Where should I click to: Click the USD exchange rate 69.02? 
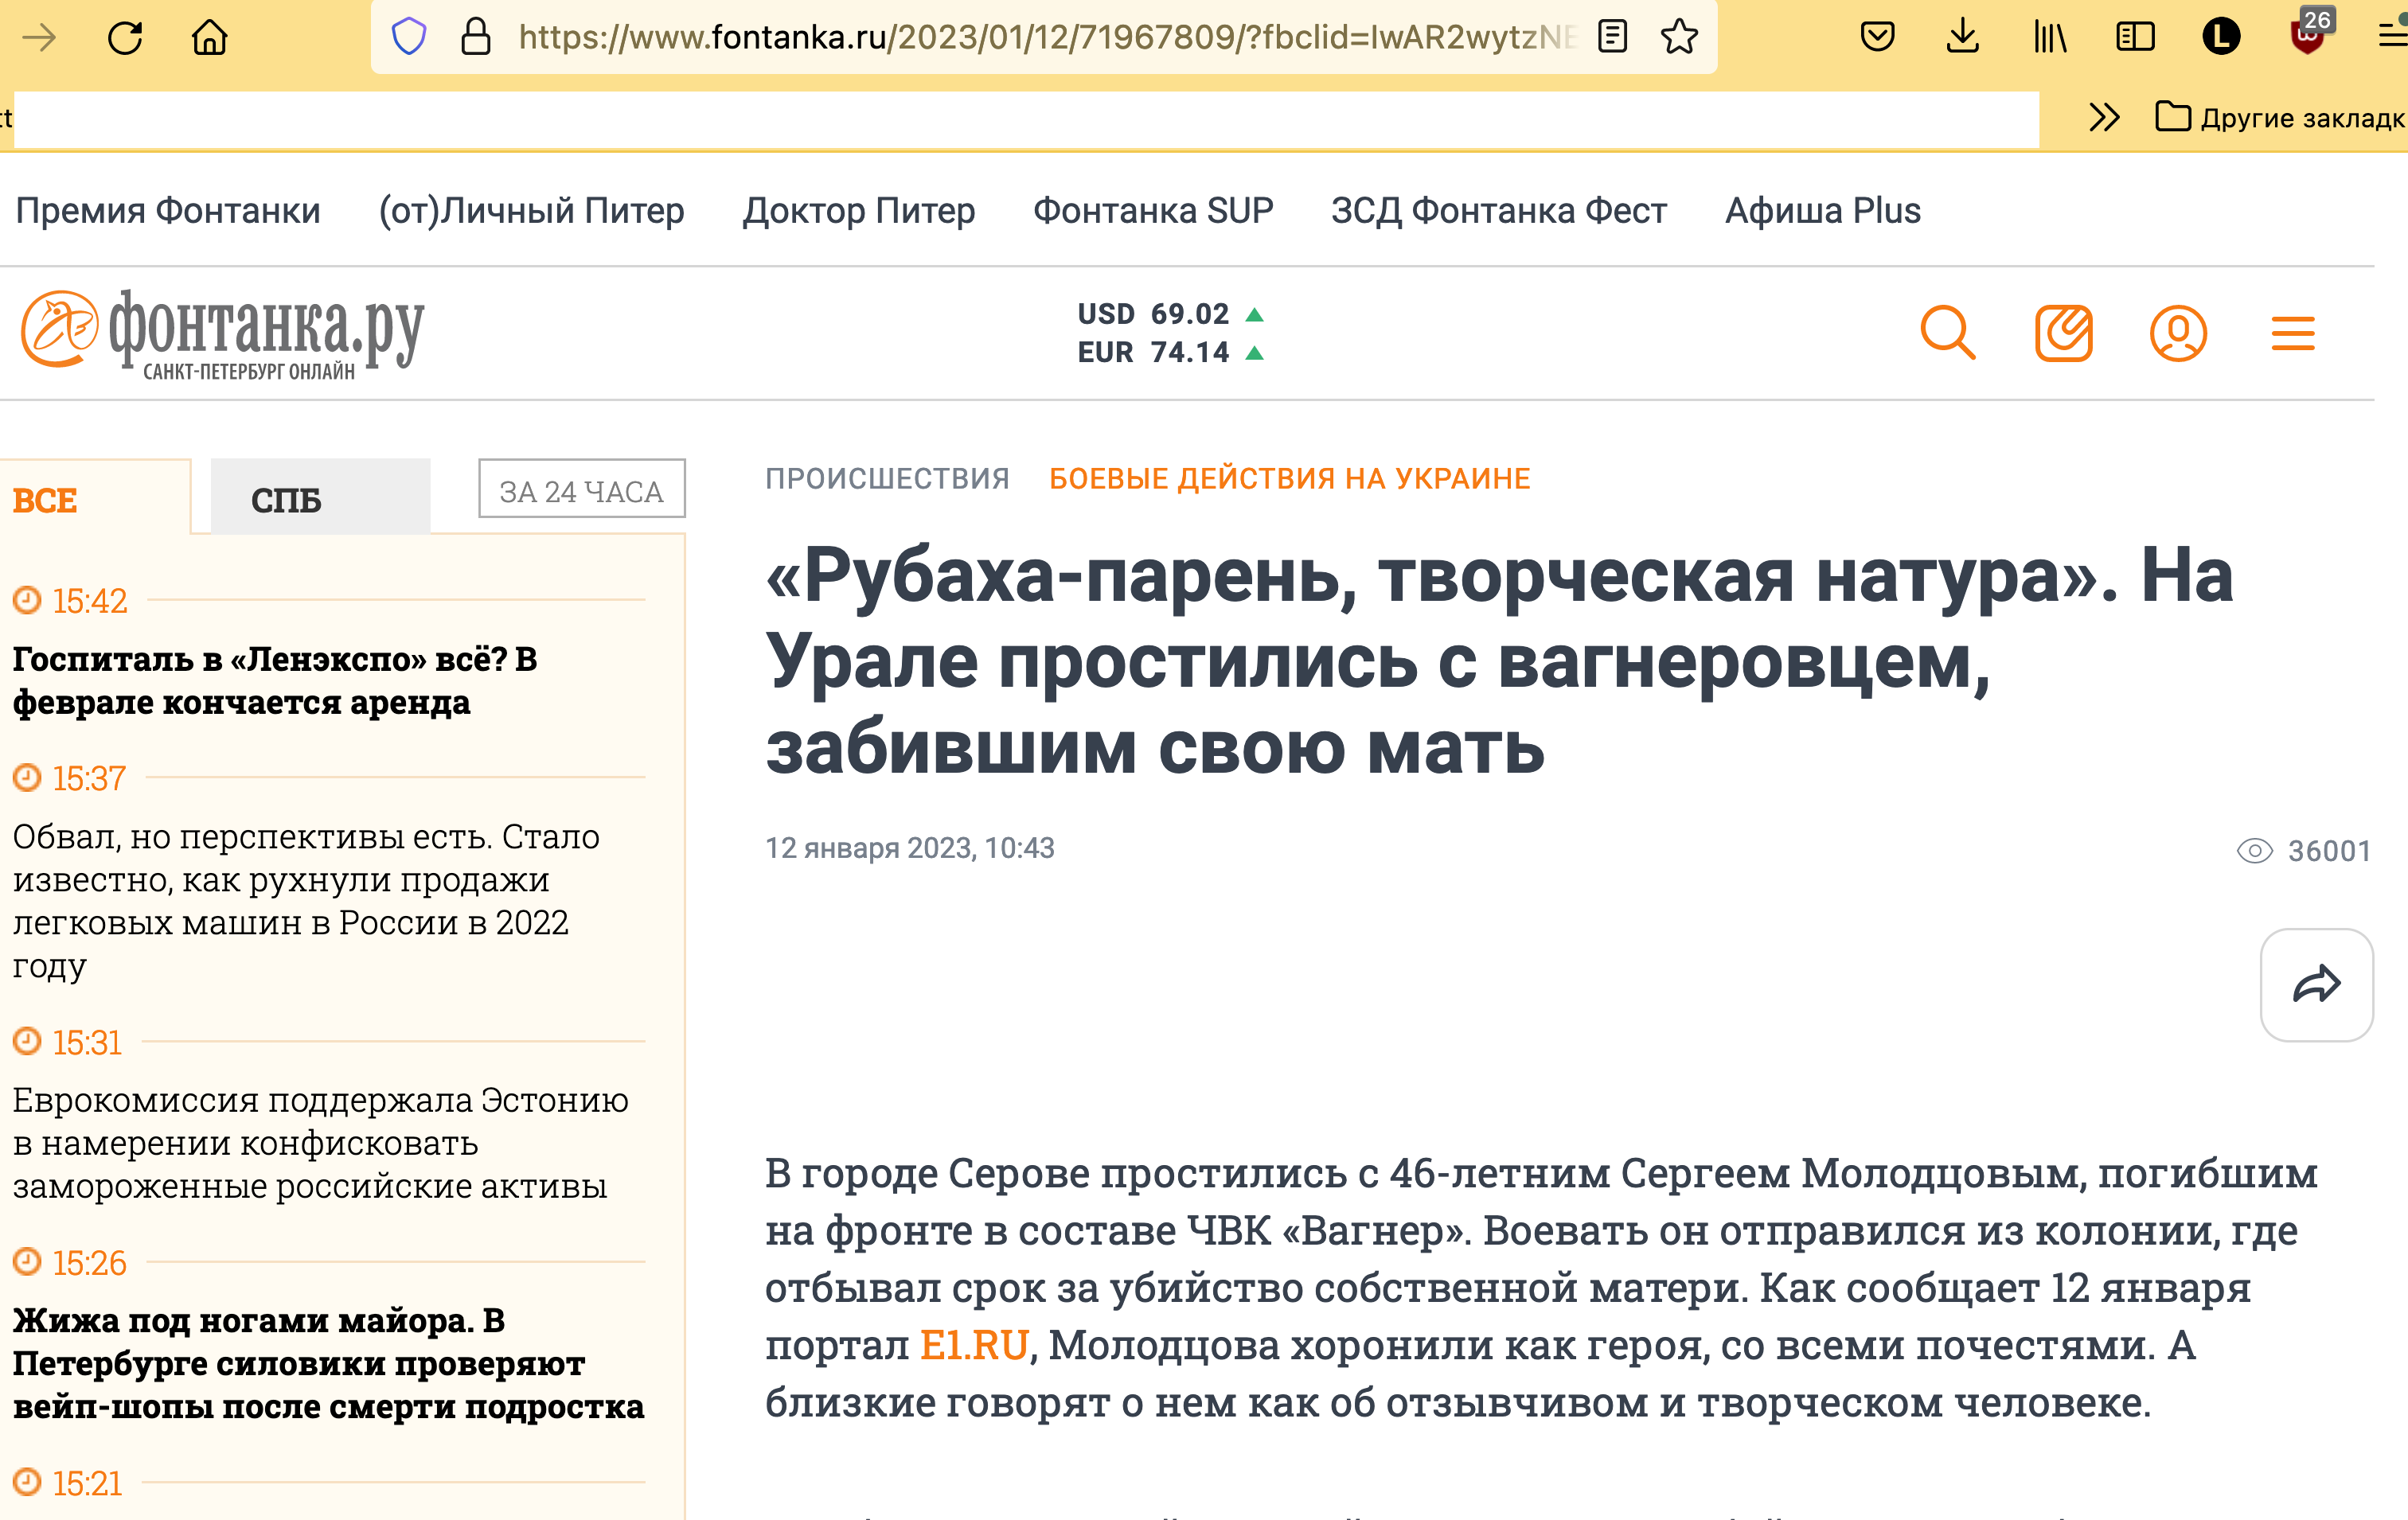(x=1170, y=314)
